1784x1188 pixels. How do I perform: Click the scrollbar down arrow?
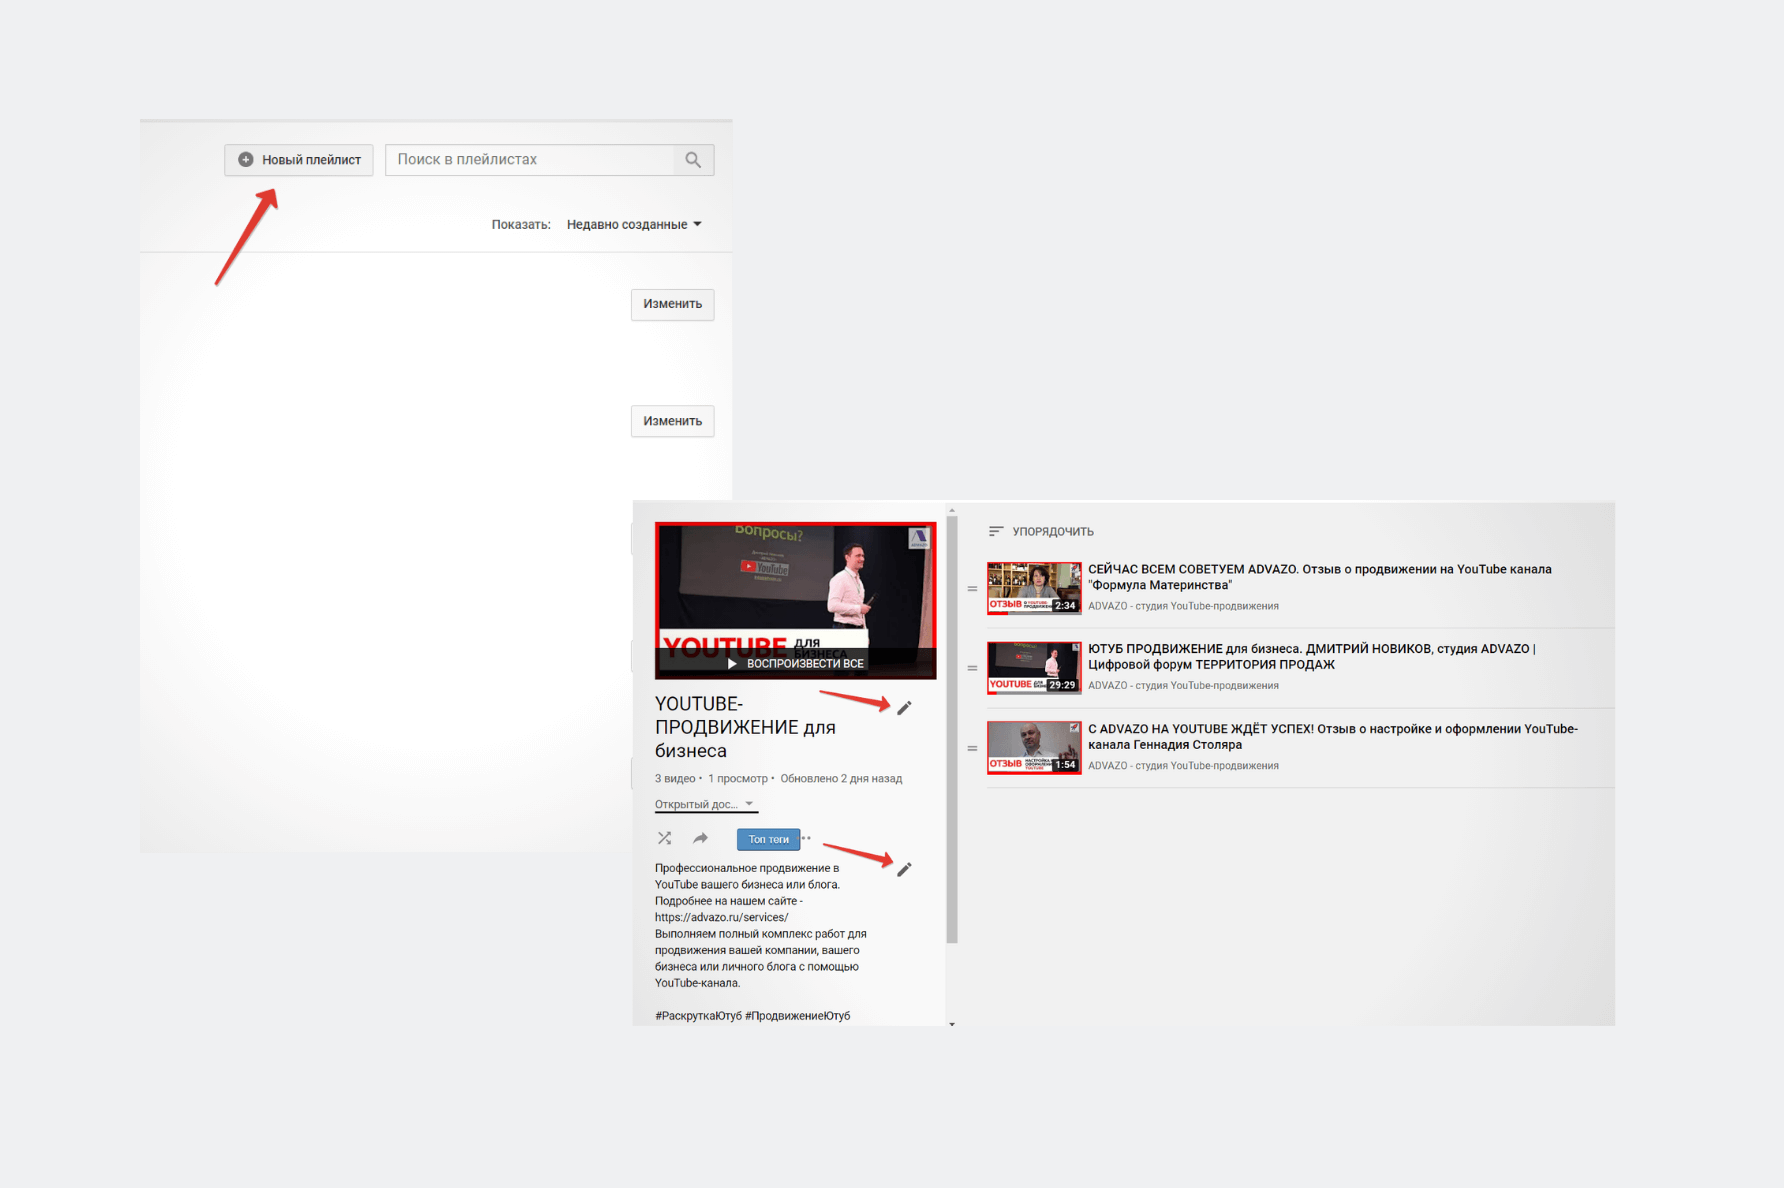tap(952, 1024)
